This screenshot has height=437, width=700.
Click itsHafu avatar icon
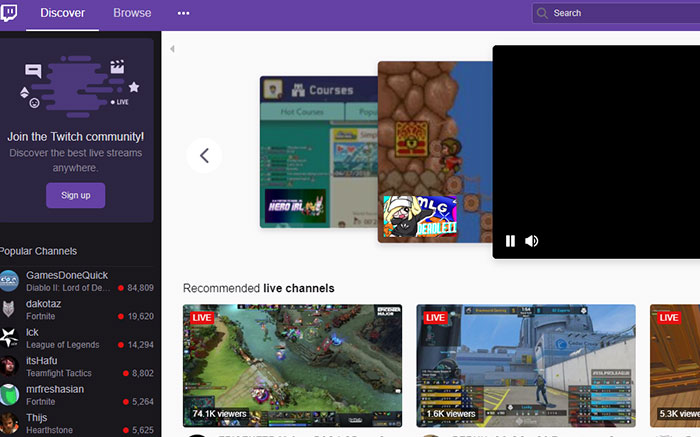click(8, 366)
